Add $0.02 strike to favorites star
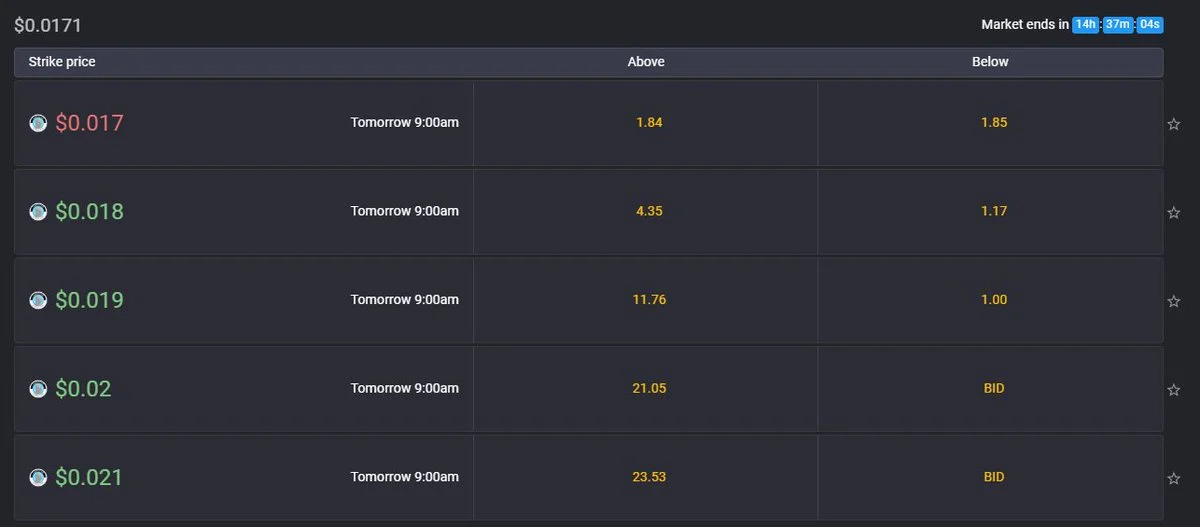1200x527 pixels. (x=1174, y=390)
